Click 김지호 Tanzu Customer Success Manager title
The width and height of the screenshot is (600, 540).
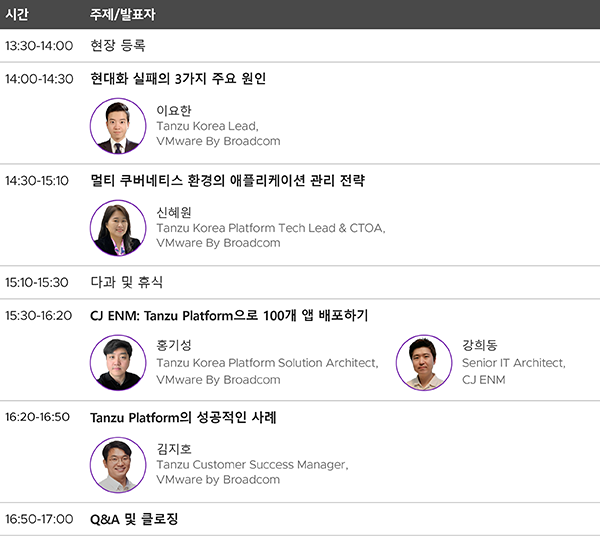tap(252, 464)
